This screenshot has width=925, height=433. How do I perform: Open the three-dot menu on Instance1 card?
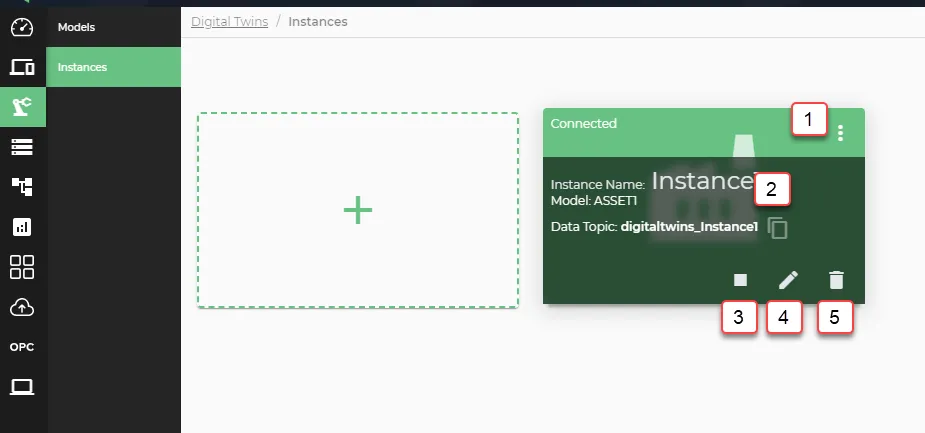841,133
